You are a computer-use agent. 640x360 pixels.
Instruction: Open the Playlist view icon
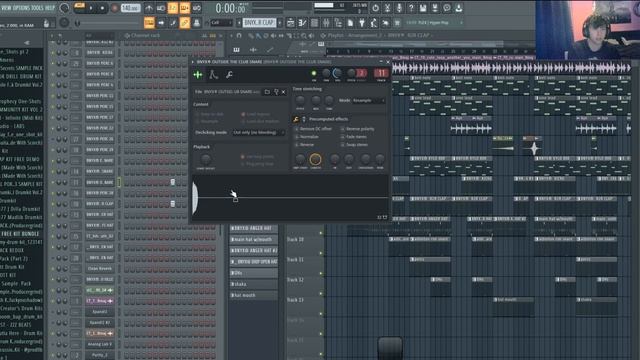point(291,23)
